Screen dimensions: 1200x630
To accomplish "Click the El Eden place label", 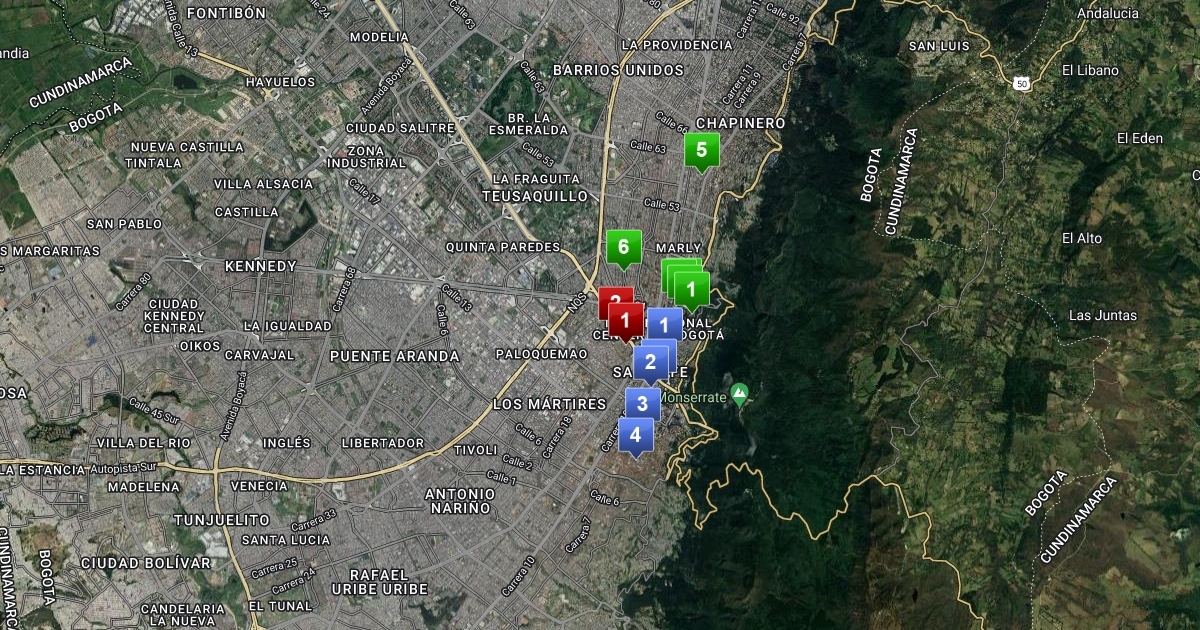I will [x=1140, y=138].
